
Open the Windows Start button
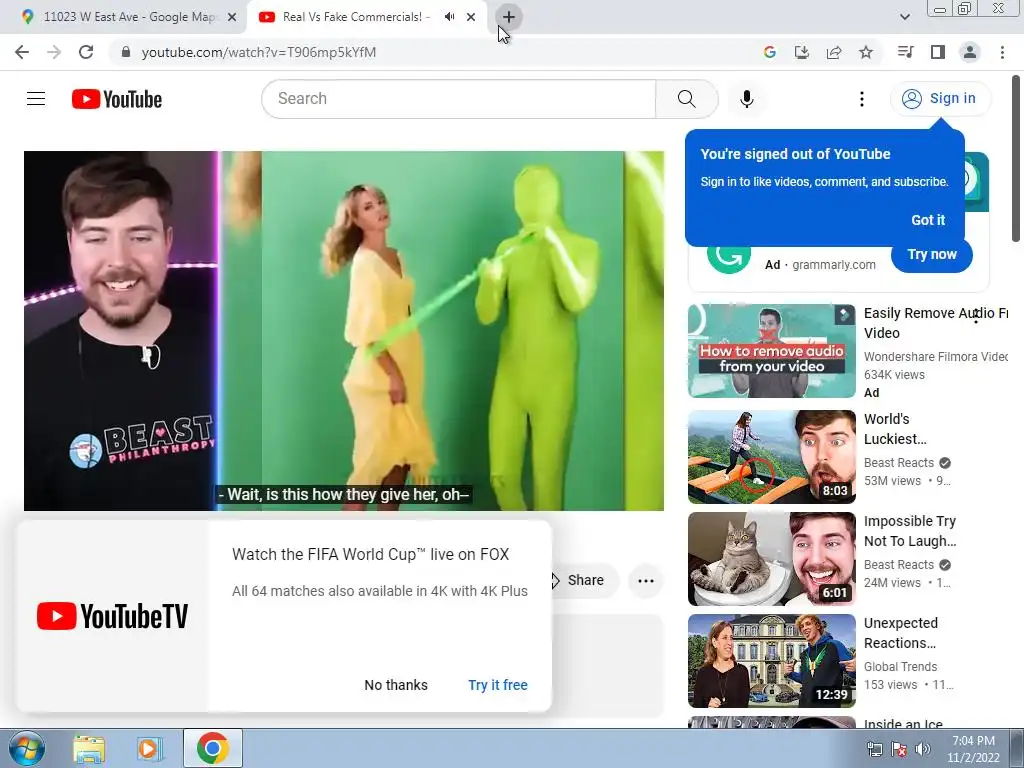[27, 748]
